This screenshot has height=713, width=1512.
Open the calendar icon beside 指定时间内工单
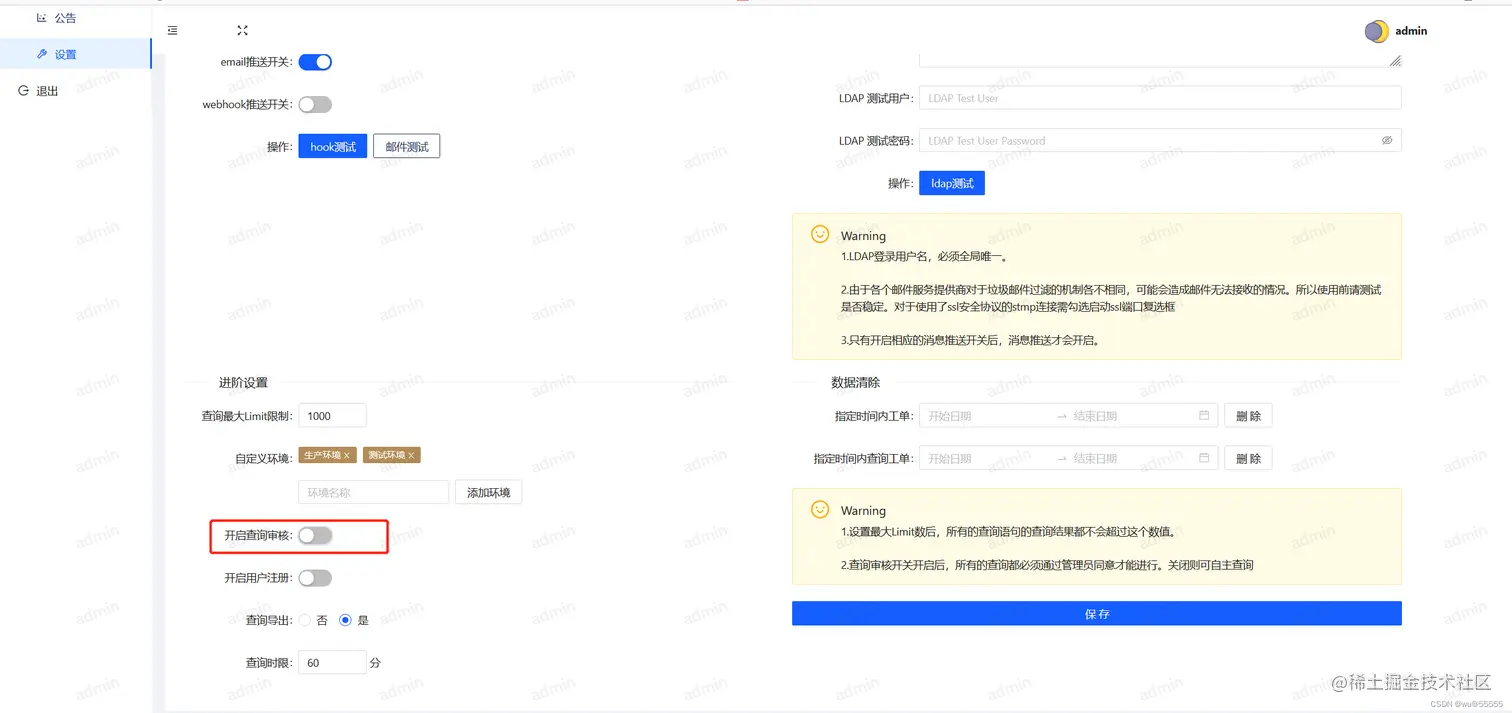(x=1204, y=415)
